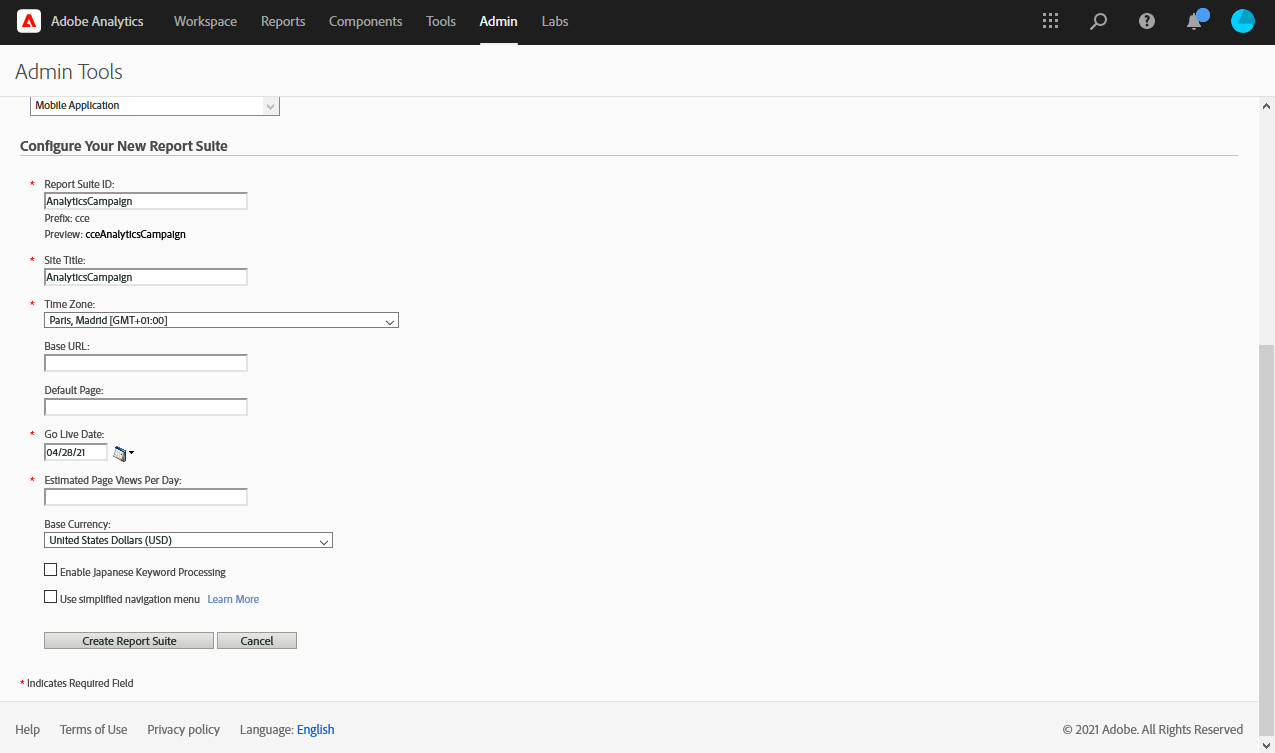This screenshot has width=1275, height=753.
Task: Open the Terms of Use link
Action: click(x=93, y=729)
